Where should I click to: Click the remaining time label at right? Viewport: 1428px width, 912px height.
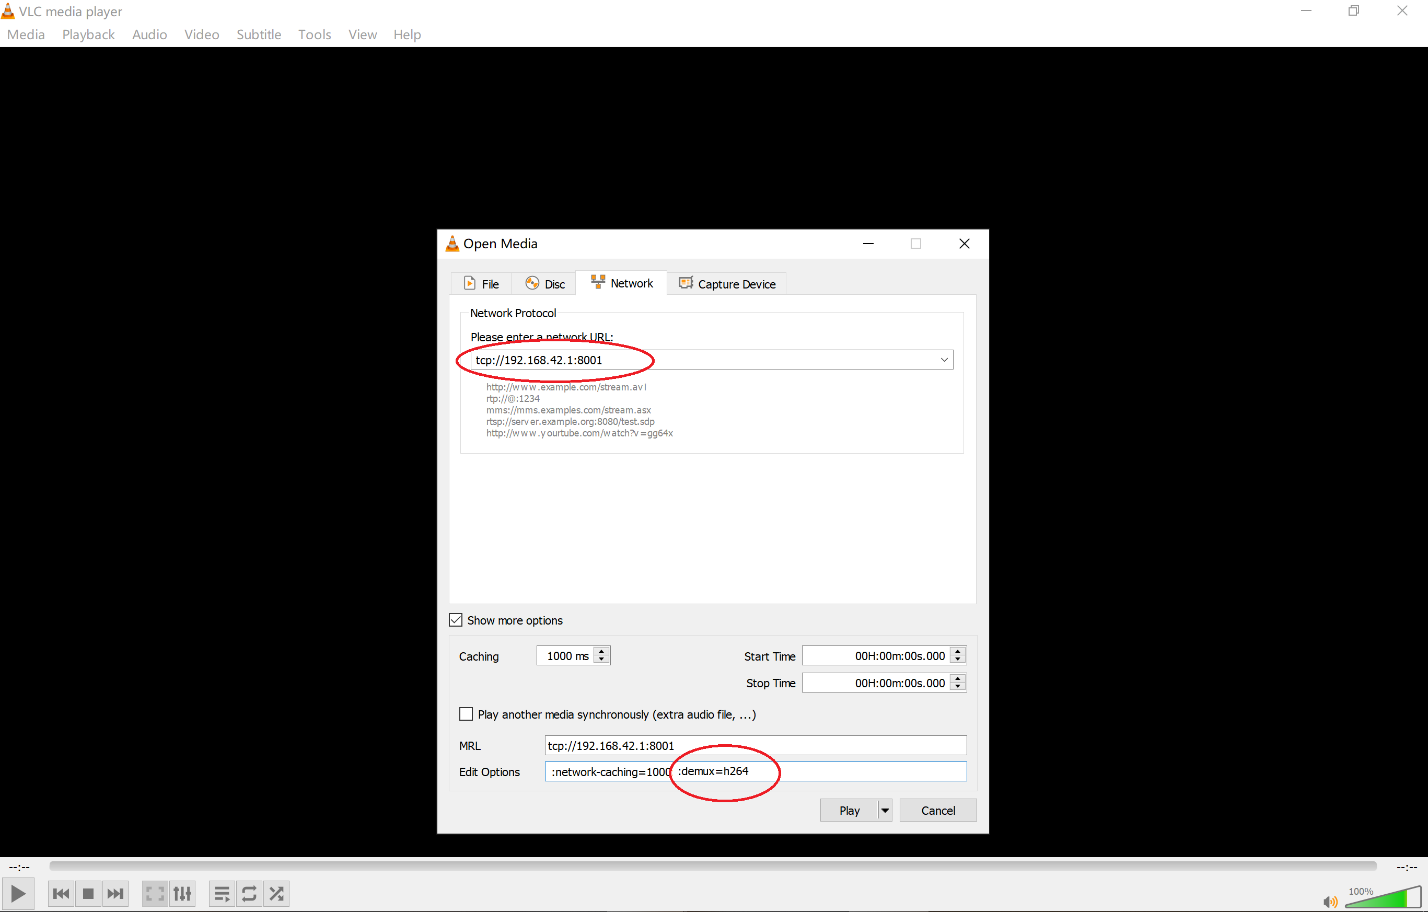pyautogui.click(x=1407, y=866)
